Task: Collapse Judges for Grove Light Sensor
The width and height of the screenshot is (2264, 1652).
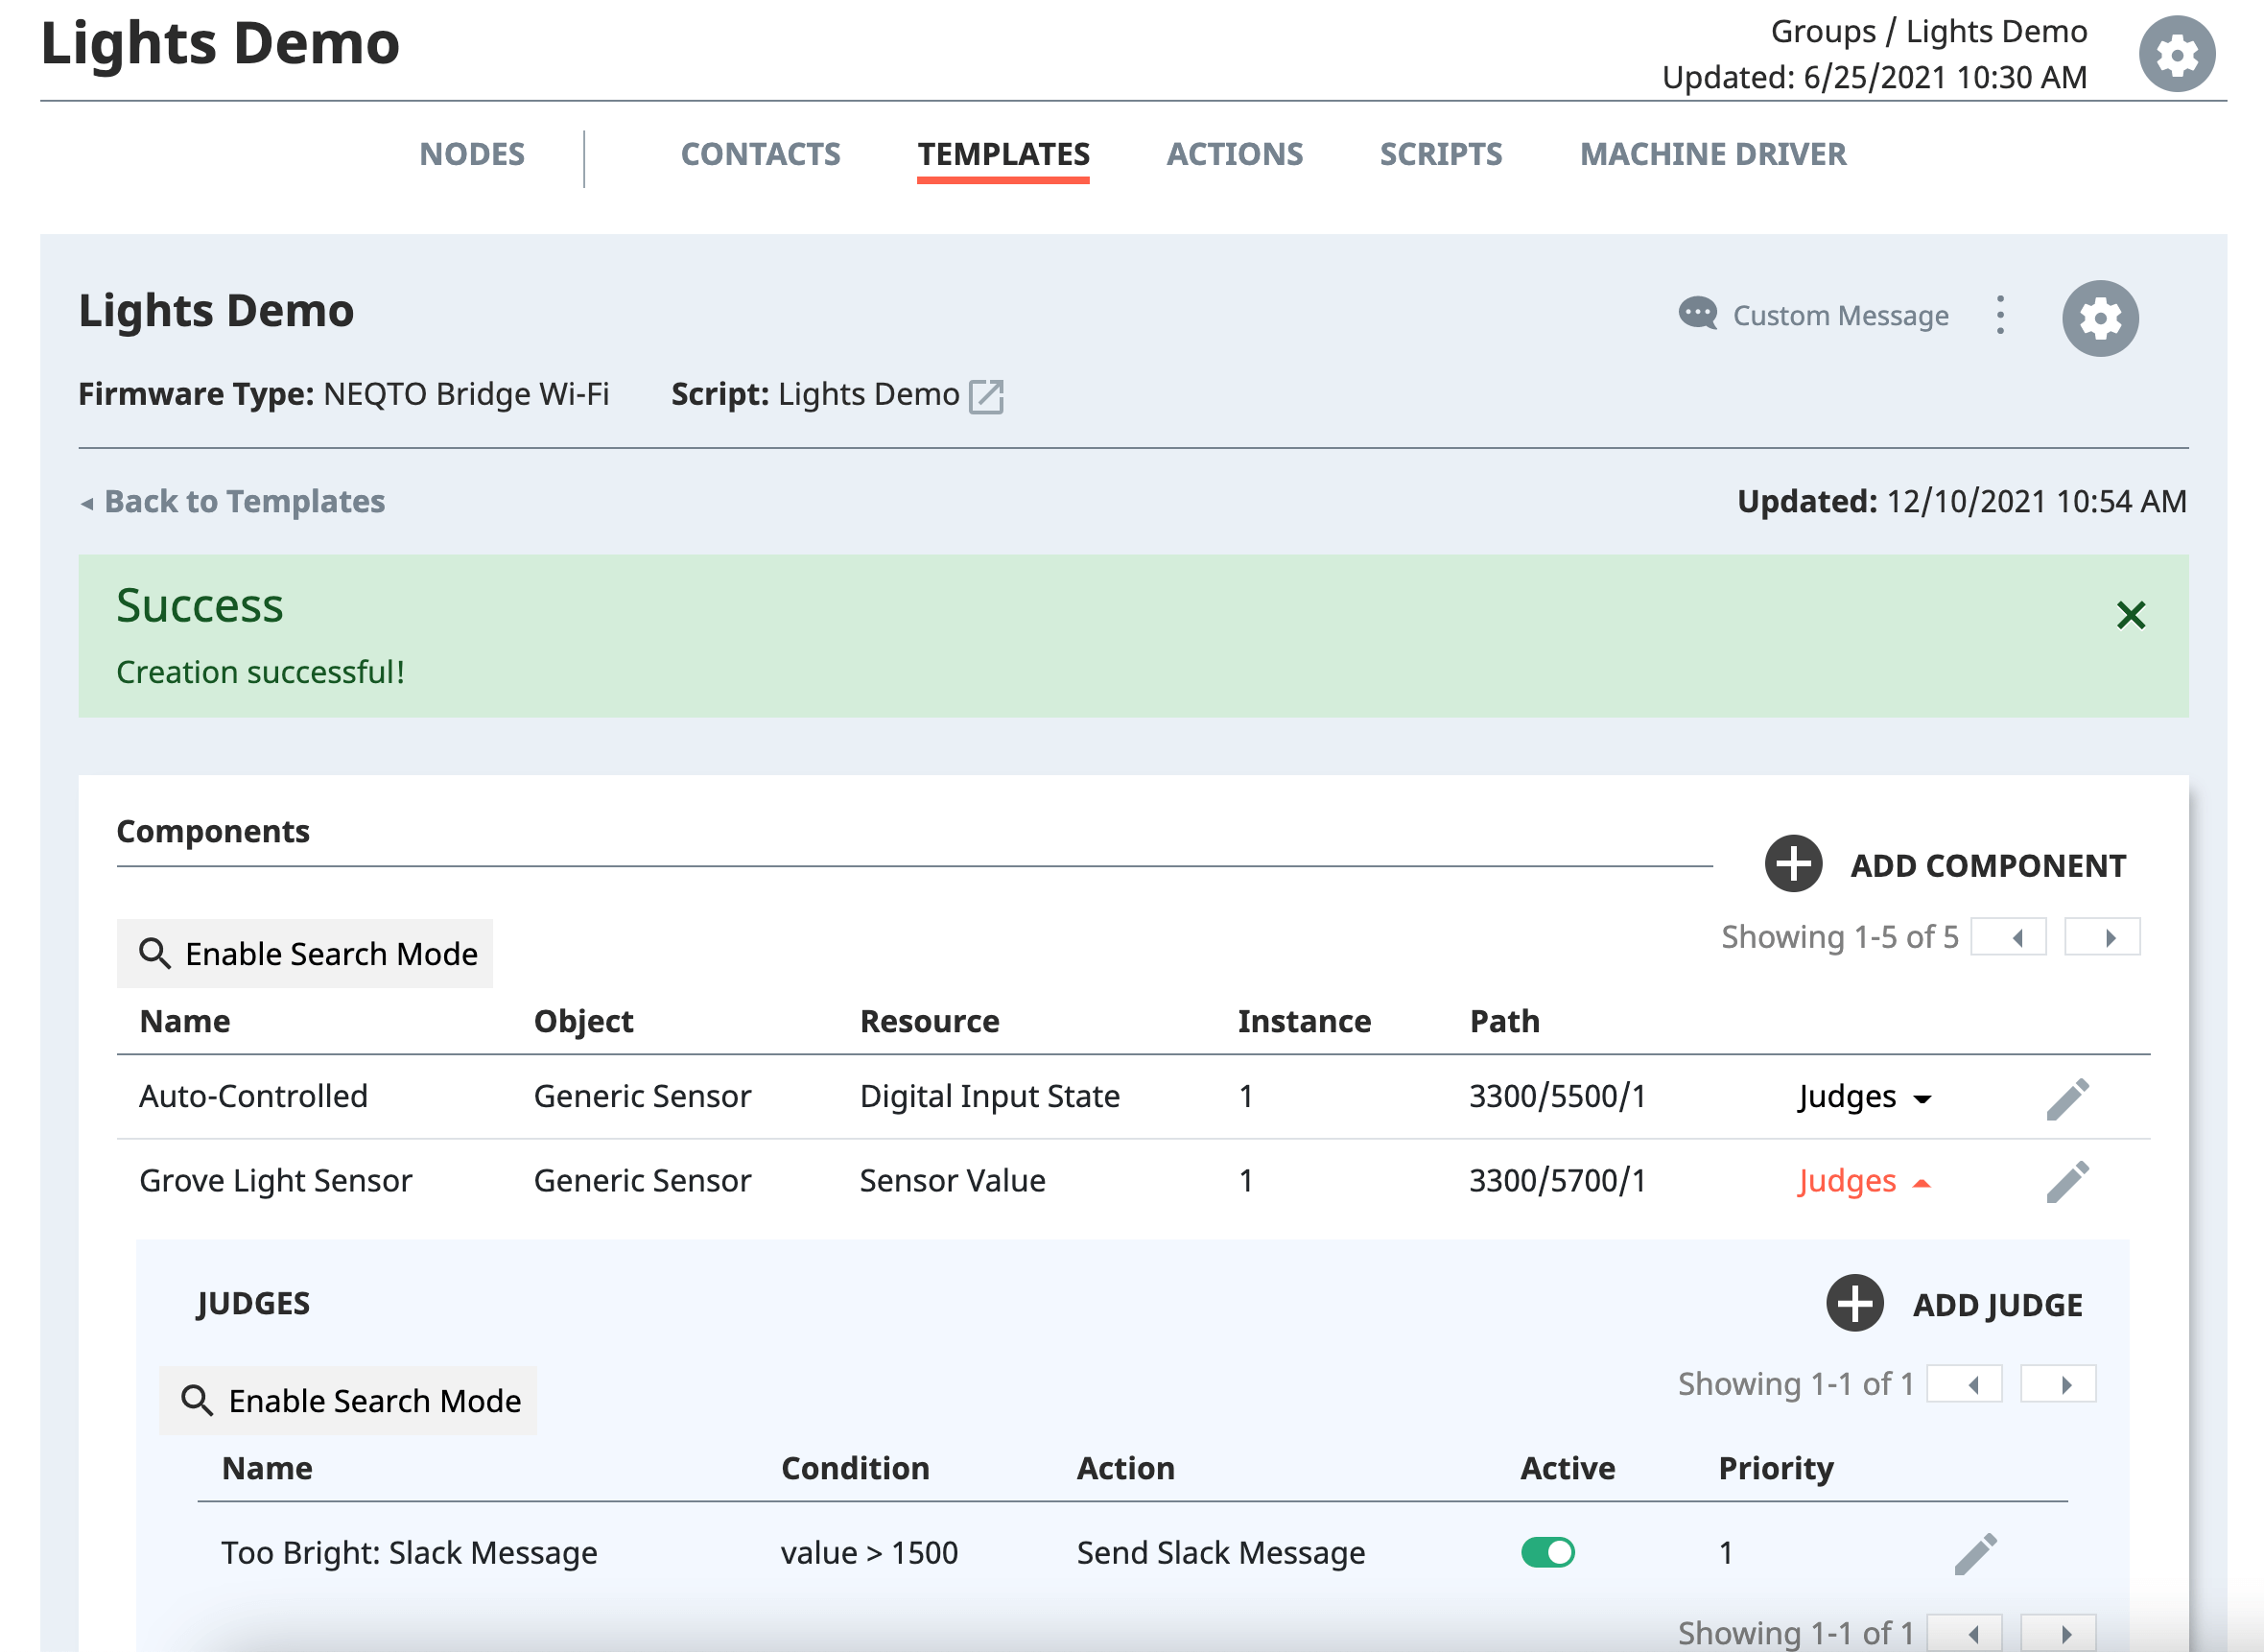Action: click(1864, 1182)
